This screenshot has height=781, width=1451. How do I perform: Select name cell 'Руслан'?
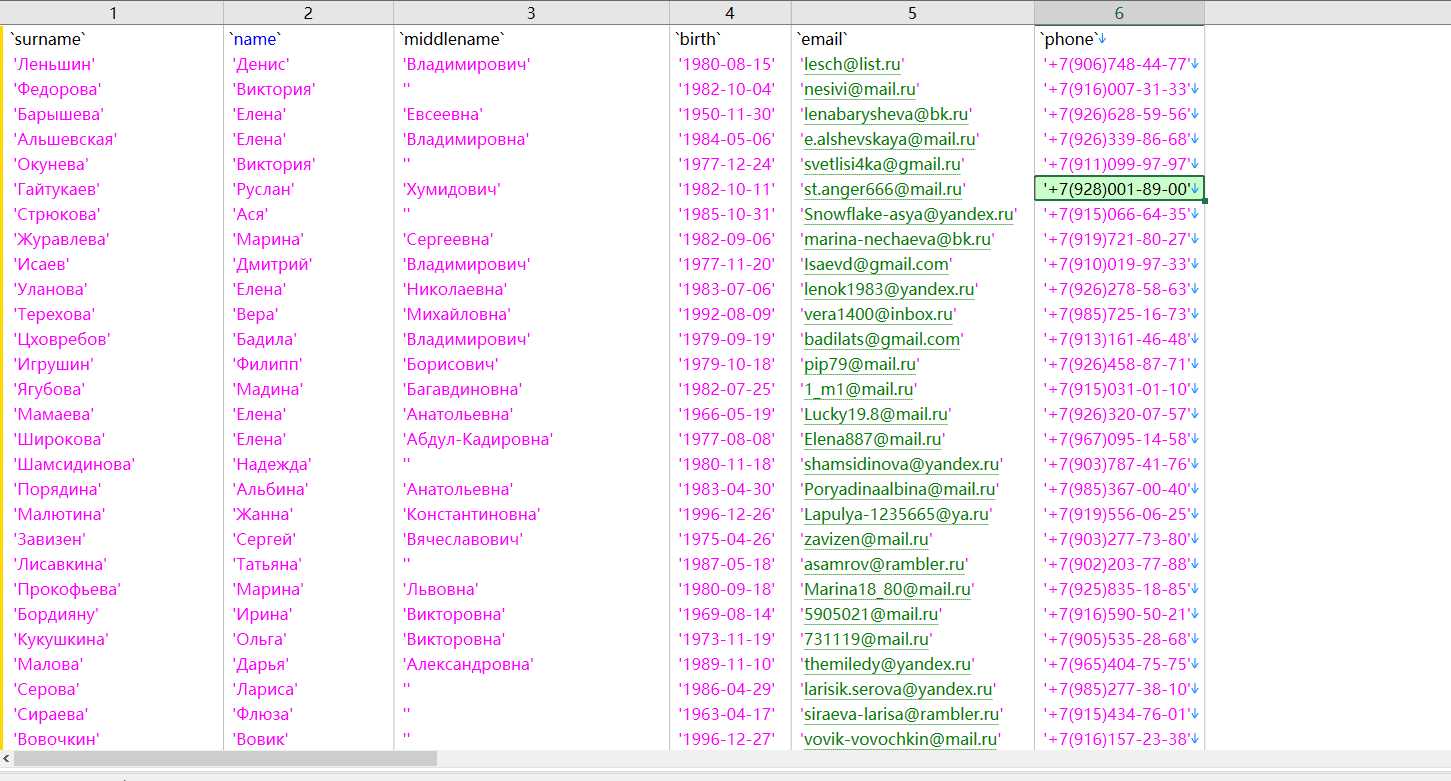308,189
